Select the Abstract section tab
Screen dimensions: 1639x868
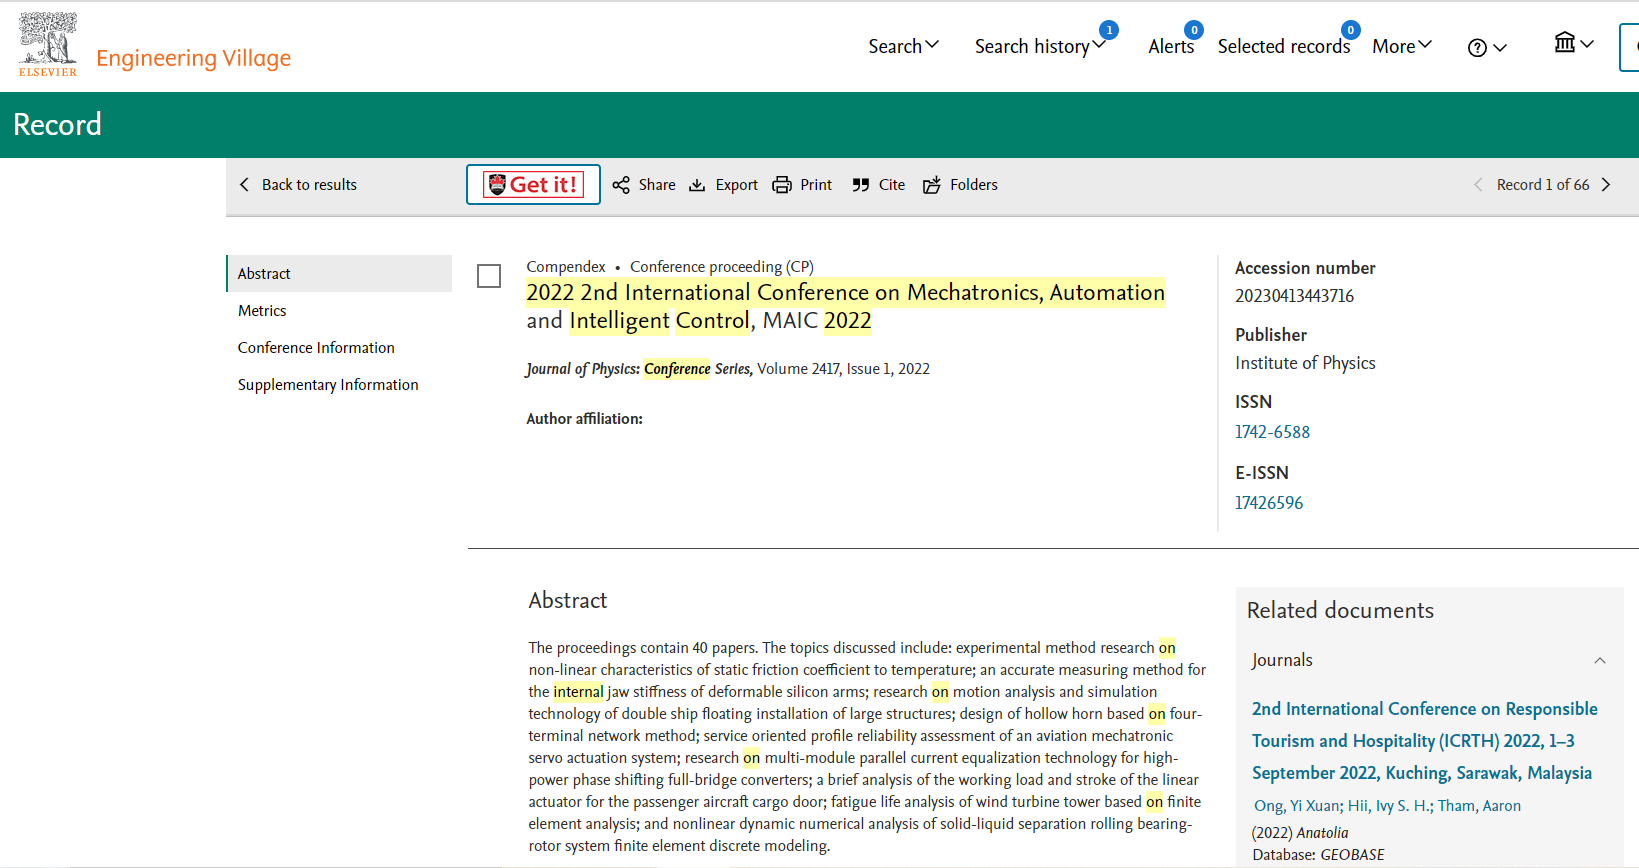[339, 274]
